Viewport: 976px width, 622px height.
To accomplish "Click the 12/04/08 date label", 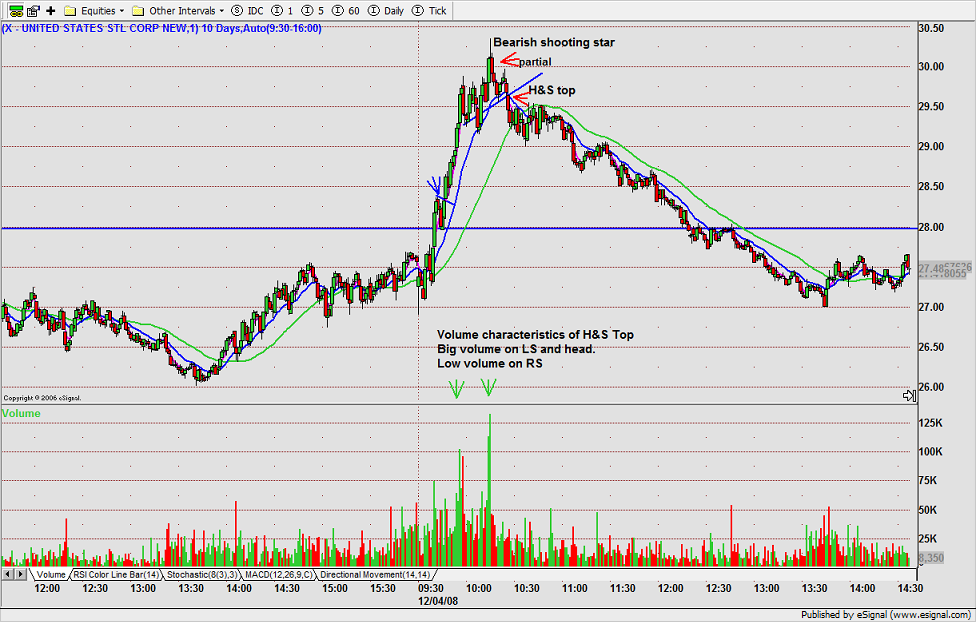I will click(438, 601).
